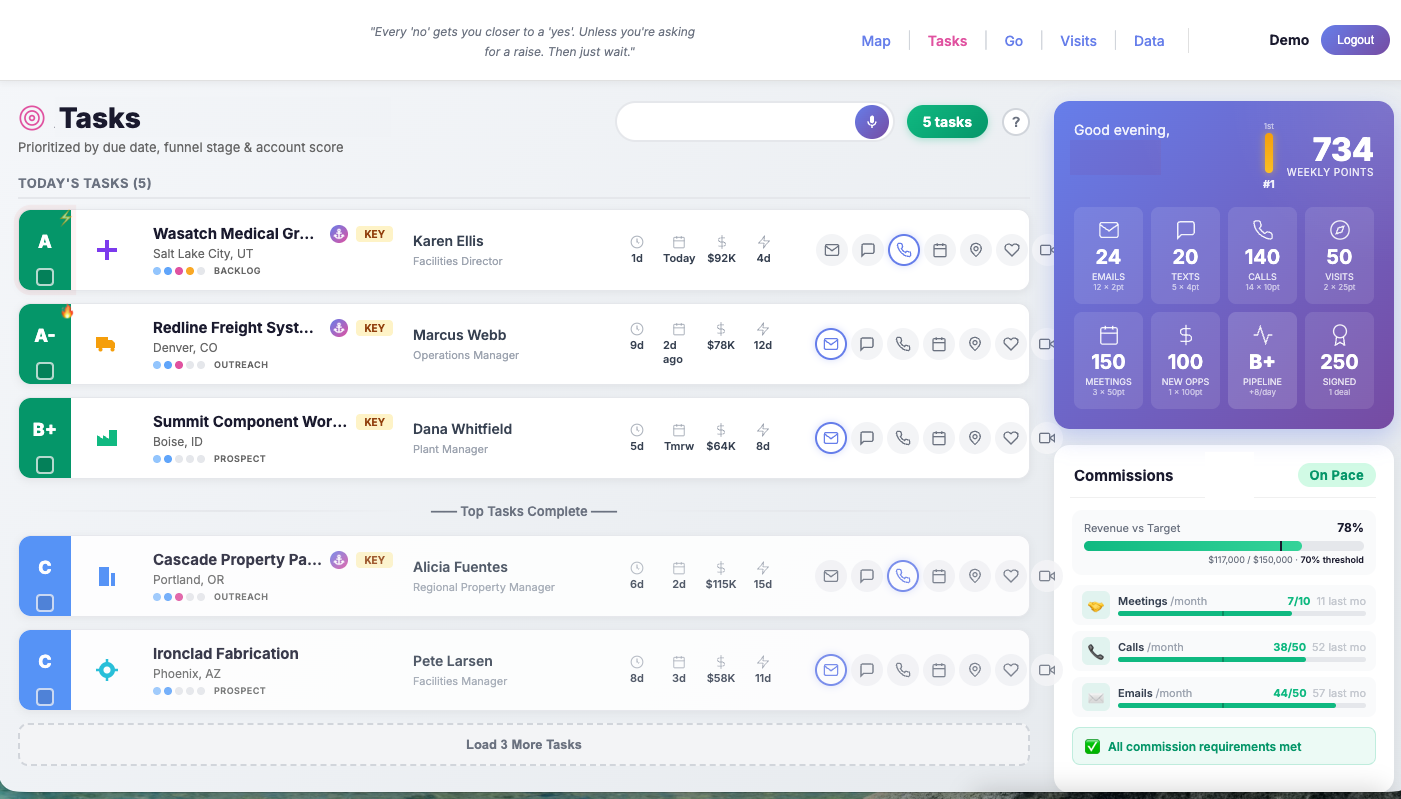
Task: Tick Ironclad Fabrication task checkbox
Action: [45, 697]
